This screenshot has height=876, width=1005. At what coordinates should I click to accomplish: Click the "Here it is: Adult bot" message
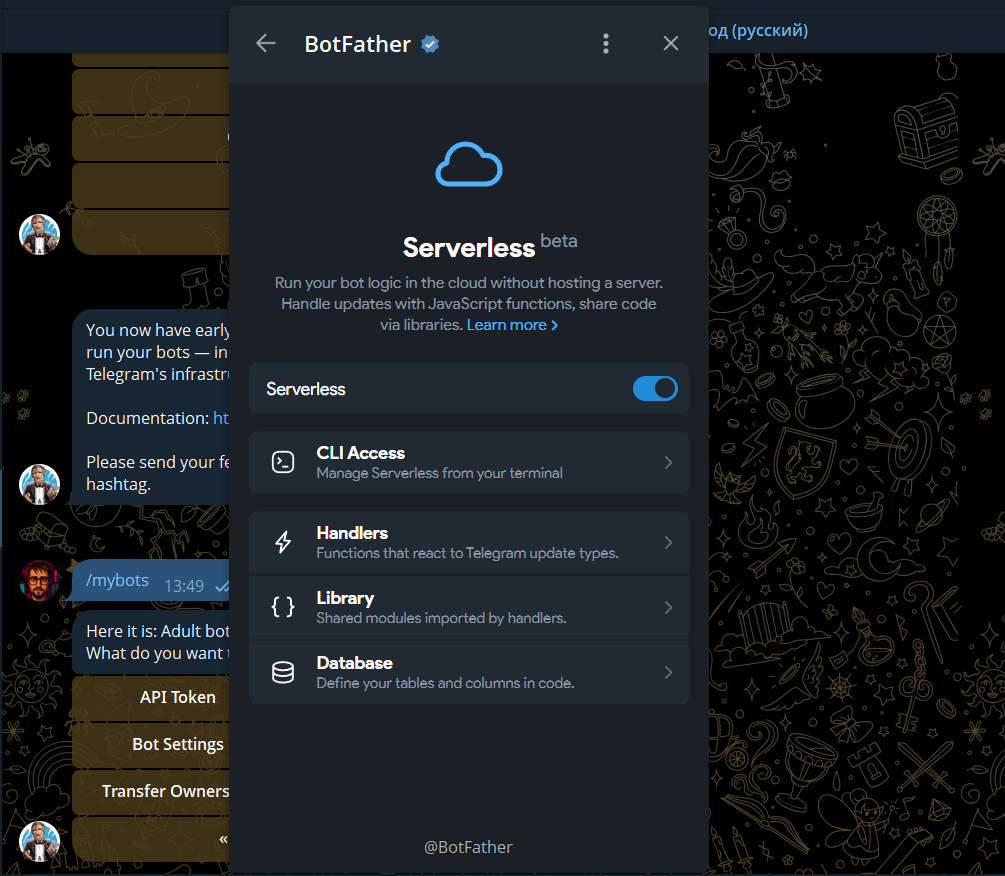pyautogui.click(x=151, y=642)
